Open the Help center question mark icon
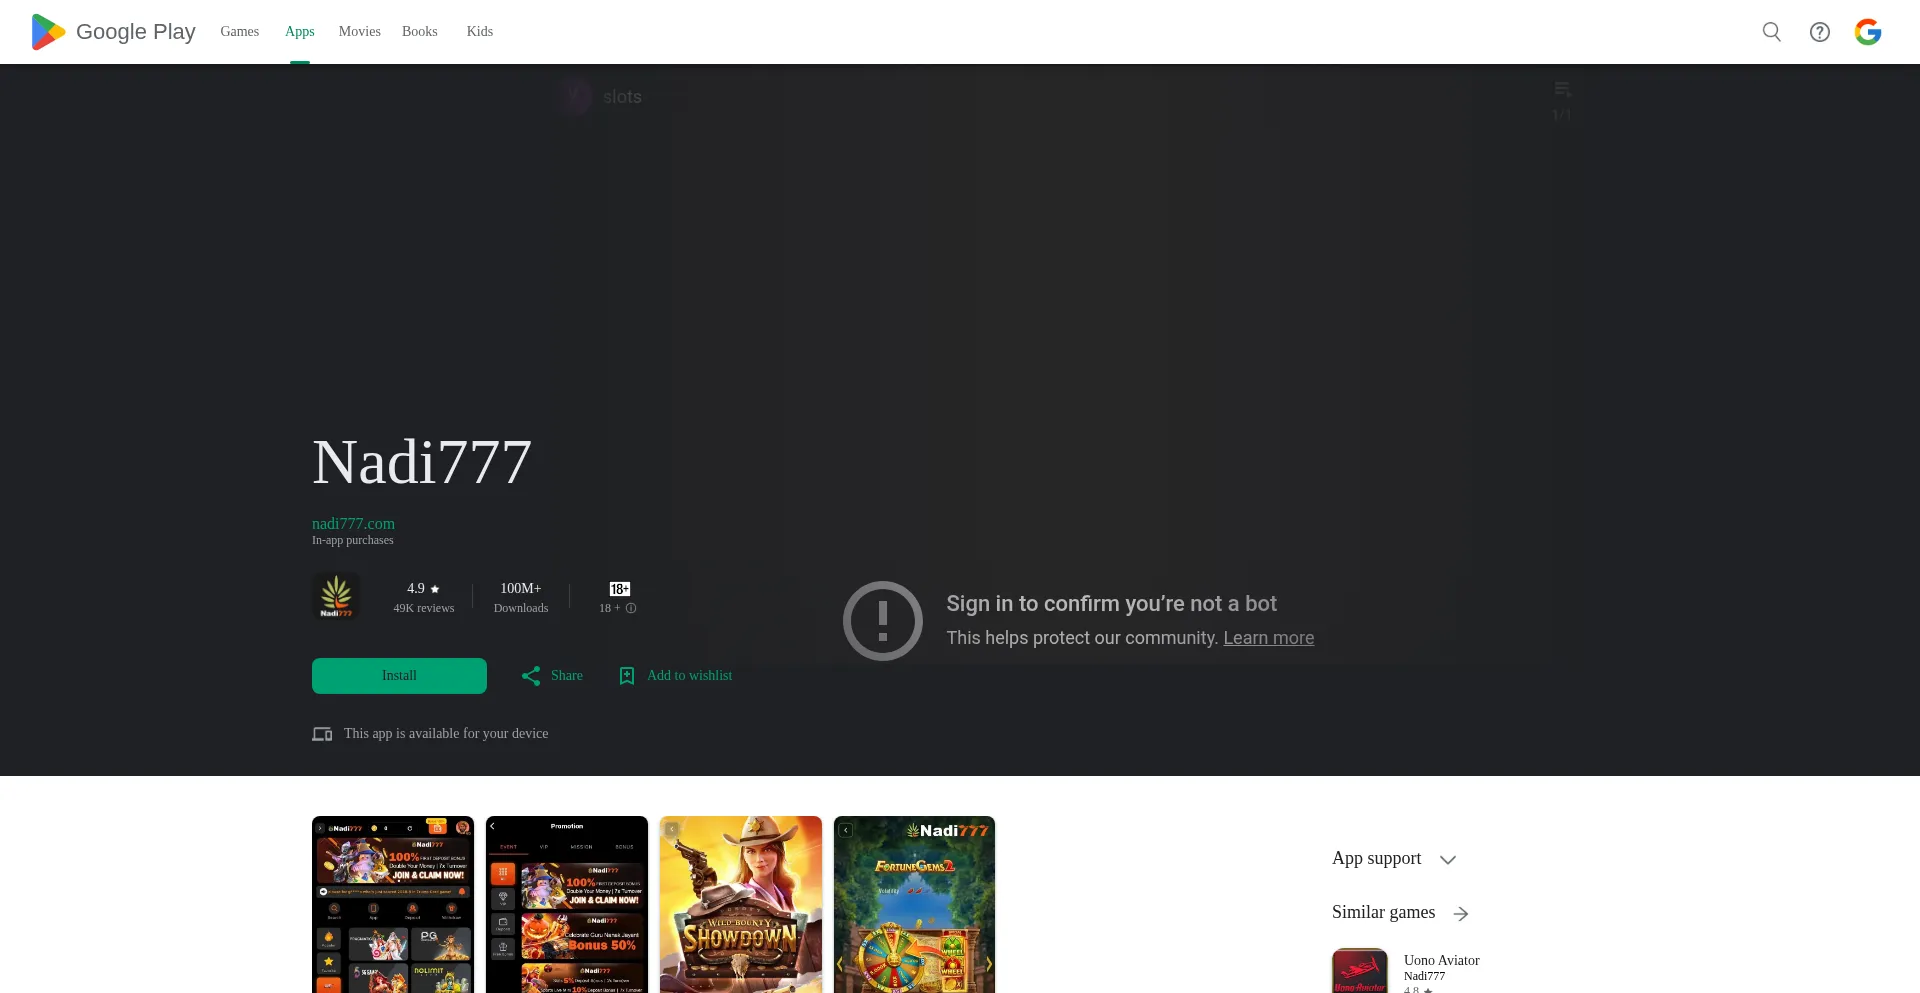Image resolution: width=1920 pixels, height=993 pixels. point(1819,32)
